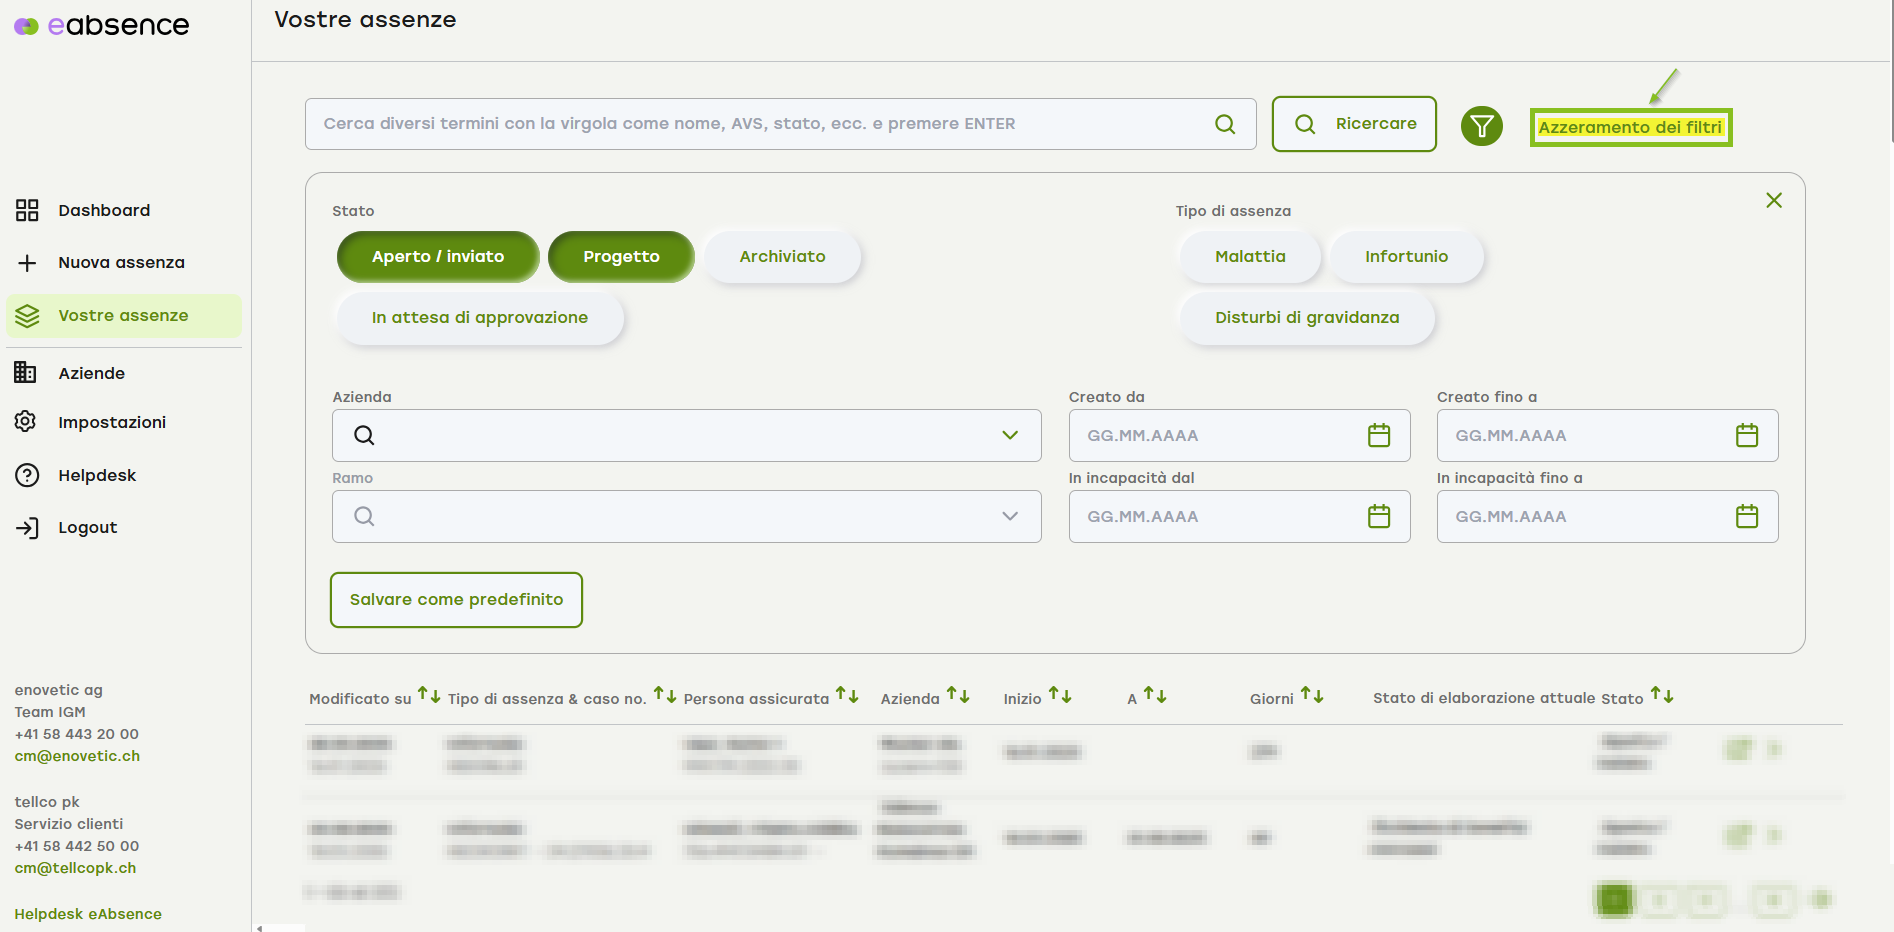Expand the Azienda dropdown
Image resolution: width=1894 pixels, height=932 pixels.
[1009, 435]
